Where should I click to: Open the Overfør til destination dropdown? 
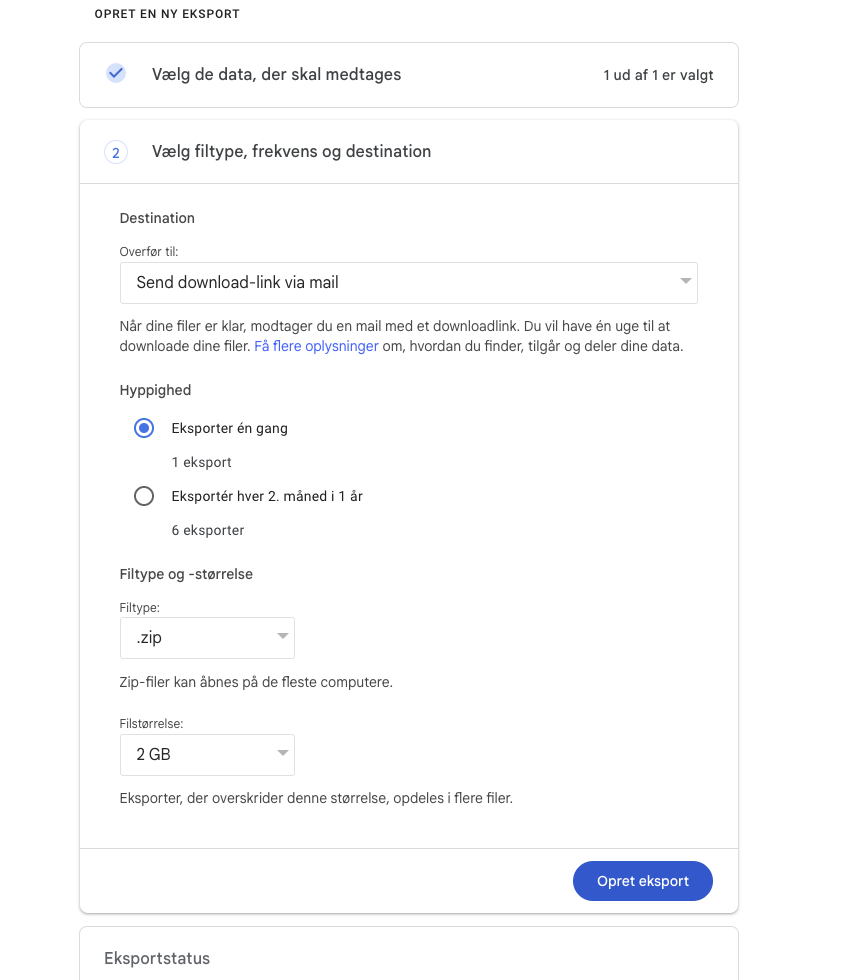[409, 282]
